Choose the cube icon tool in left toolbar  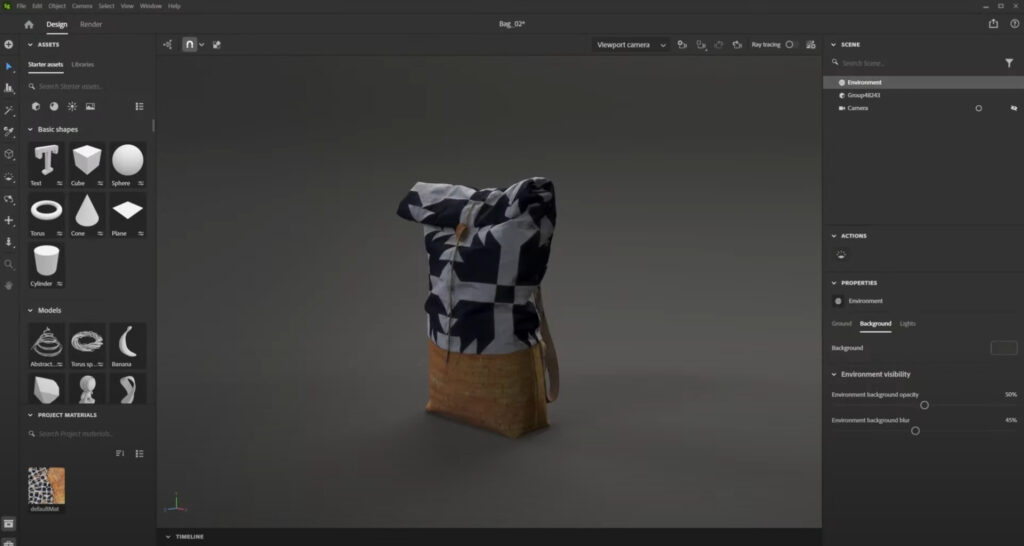[x=8, y=154]
